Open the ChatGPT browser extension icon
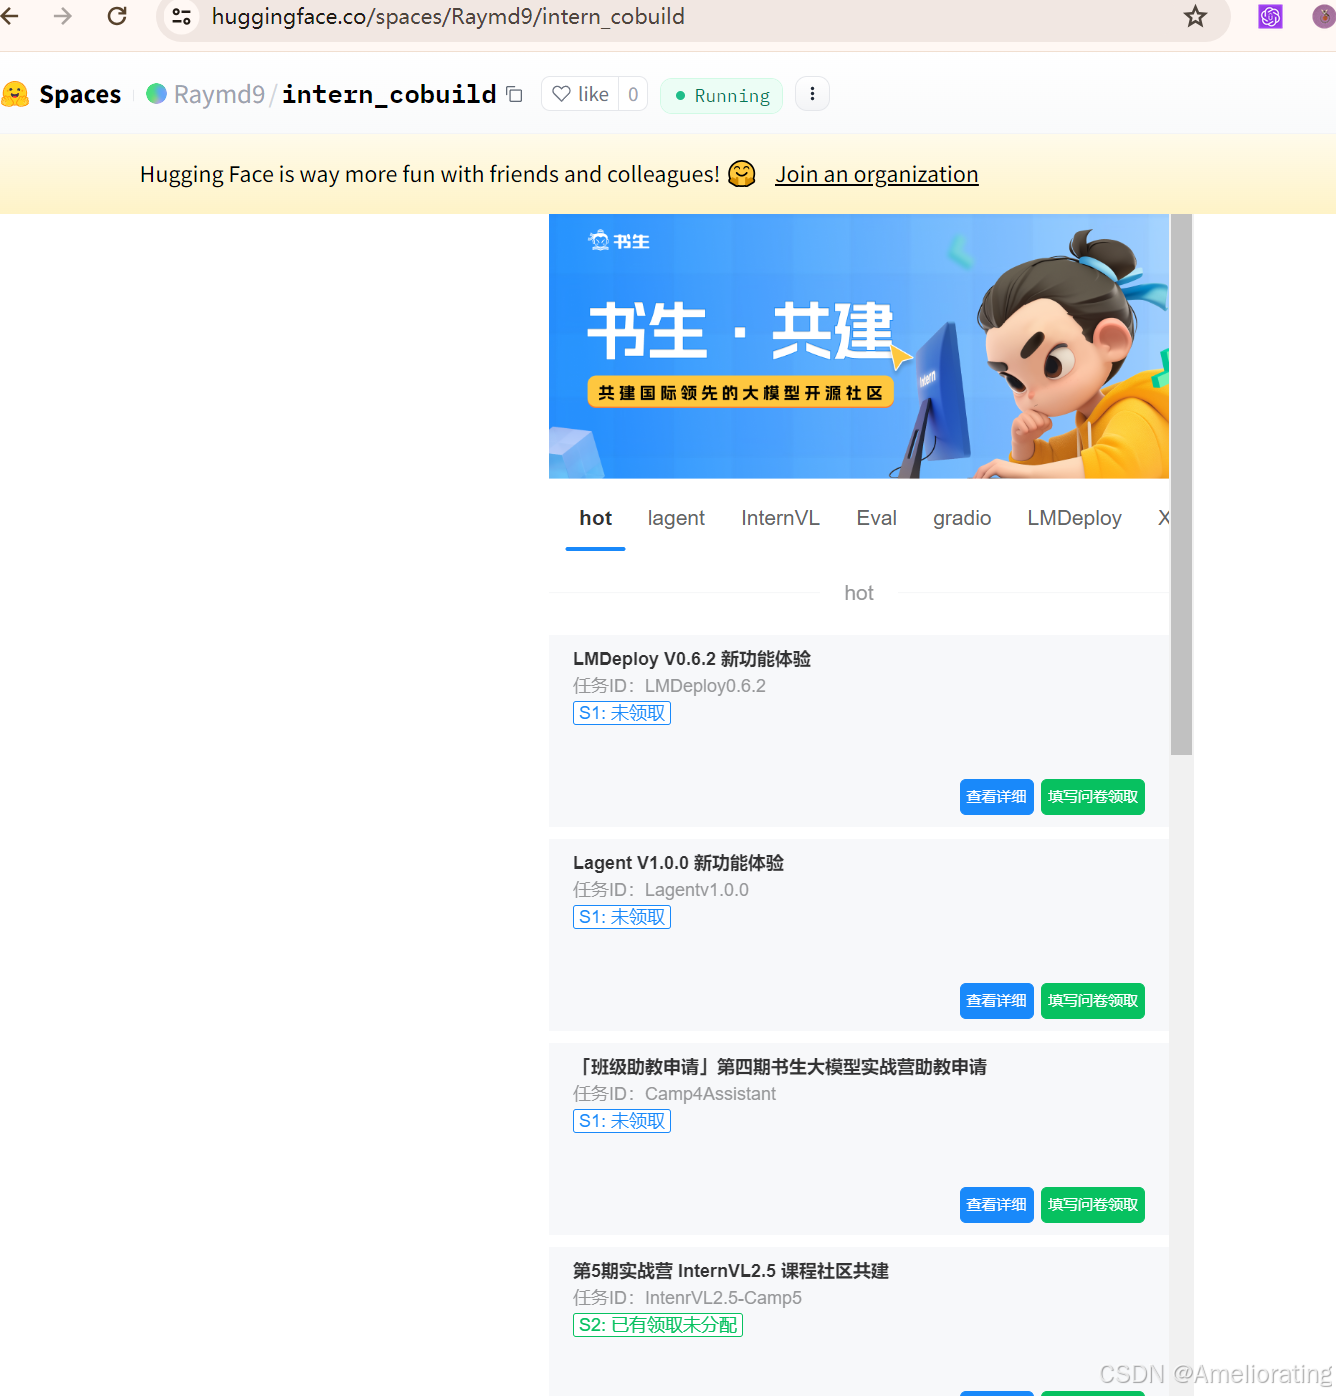 pos(1269,16)
